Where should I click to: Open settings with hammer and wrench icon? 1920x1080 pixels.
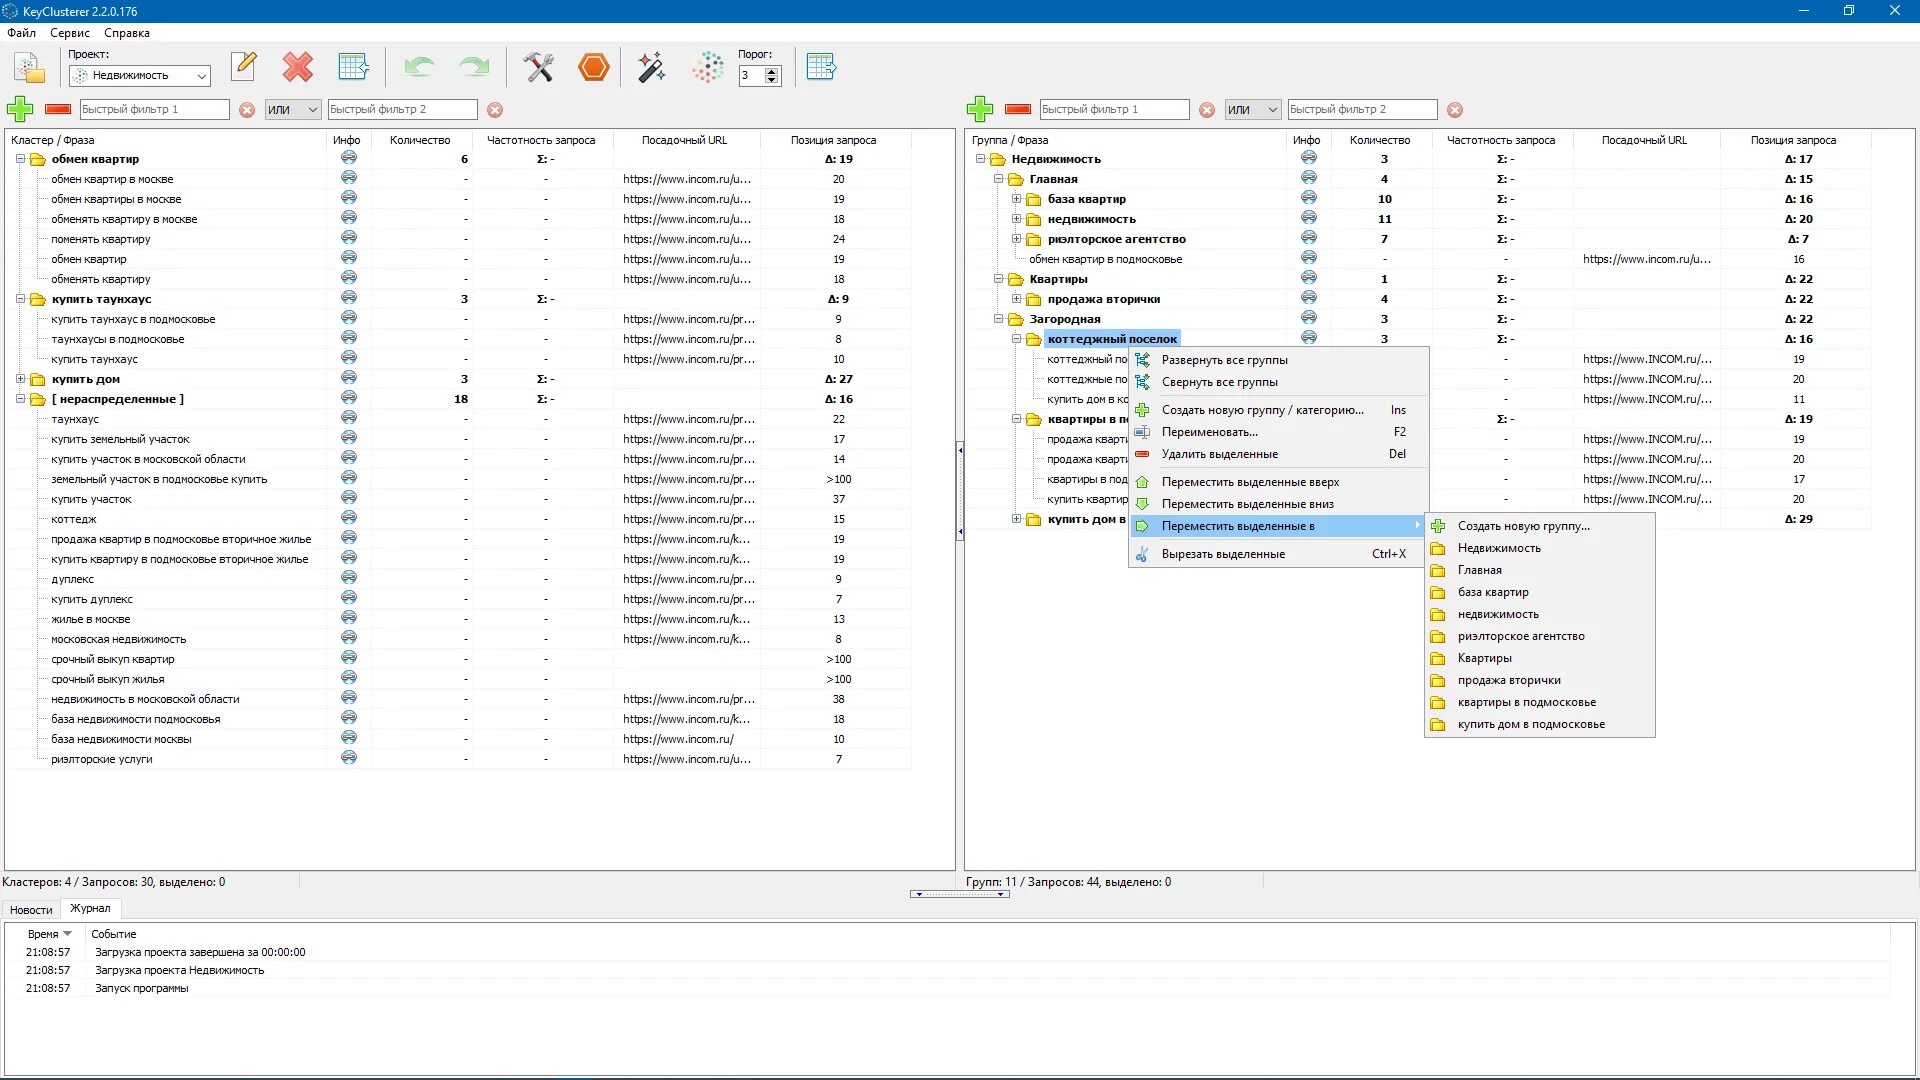click(538, 67)
